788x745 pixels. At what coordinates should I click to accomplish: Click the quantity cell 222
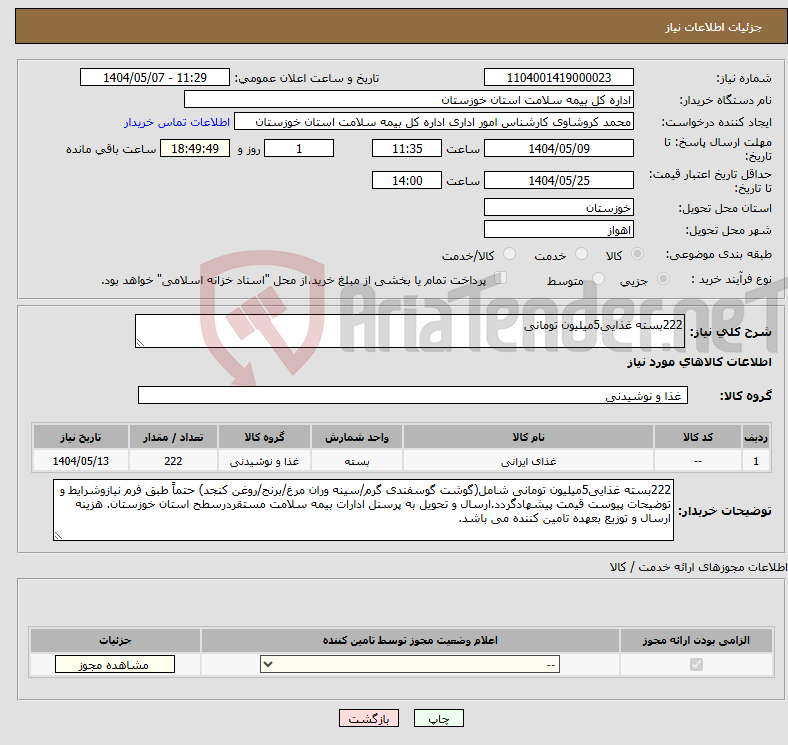(173, 461)
